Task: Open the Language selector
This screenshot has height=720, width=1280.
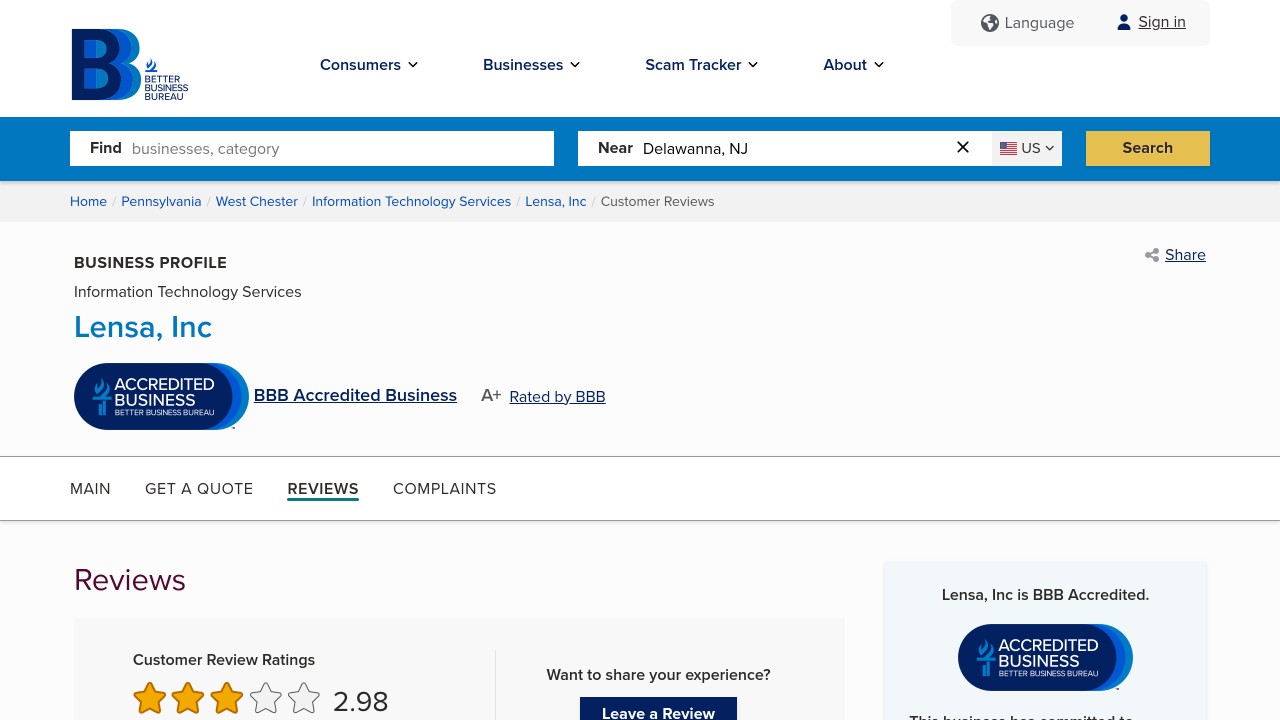Action: tap(1028, 23)
